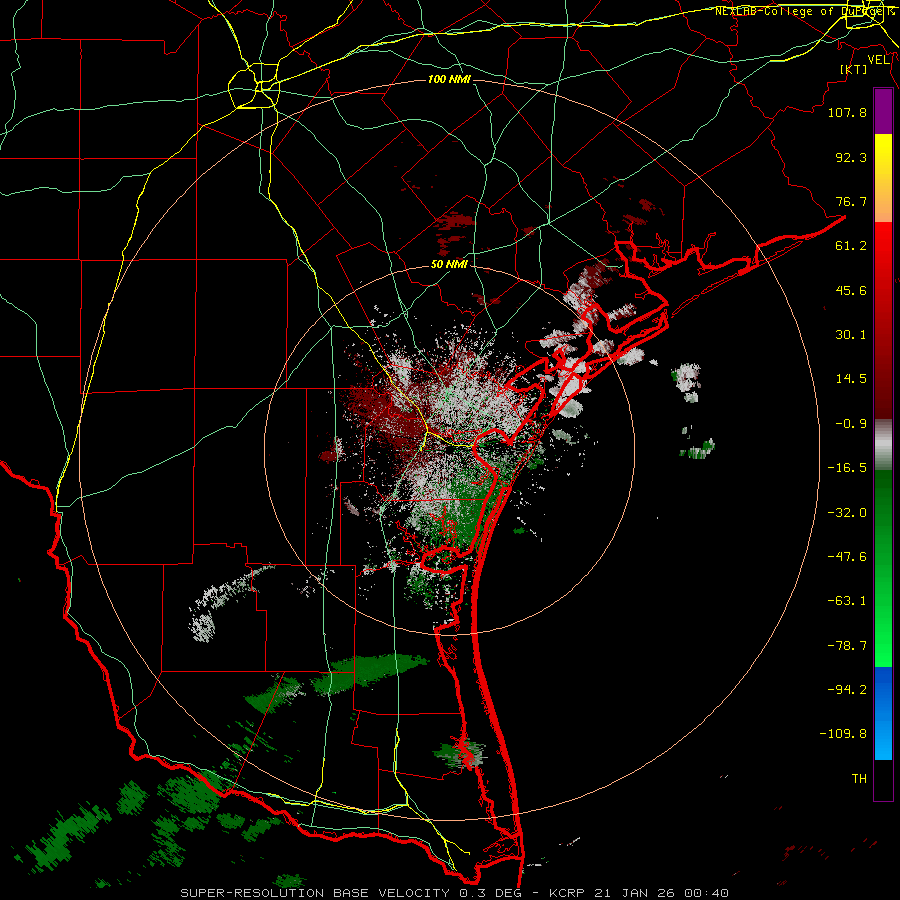Click the VEL legend title

click(x=878, y=60)
